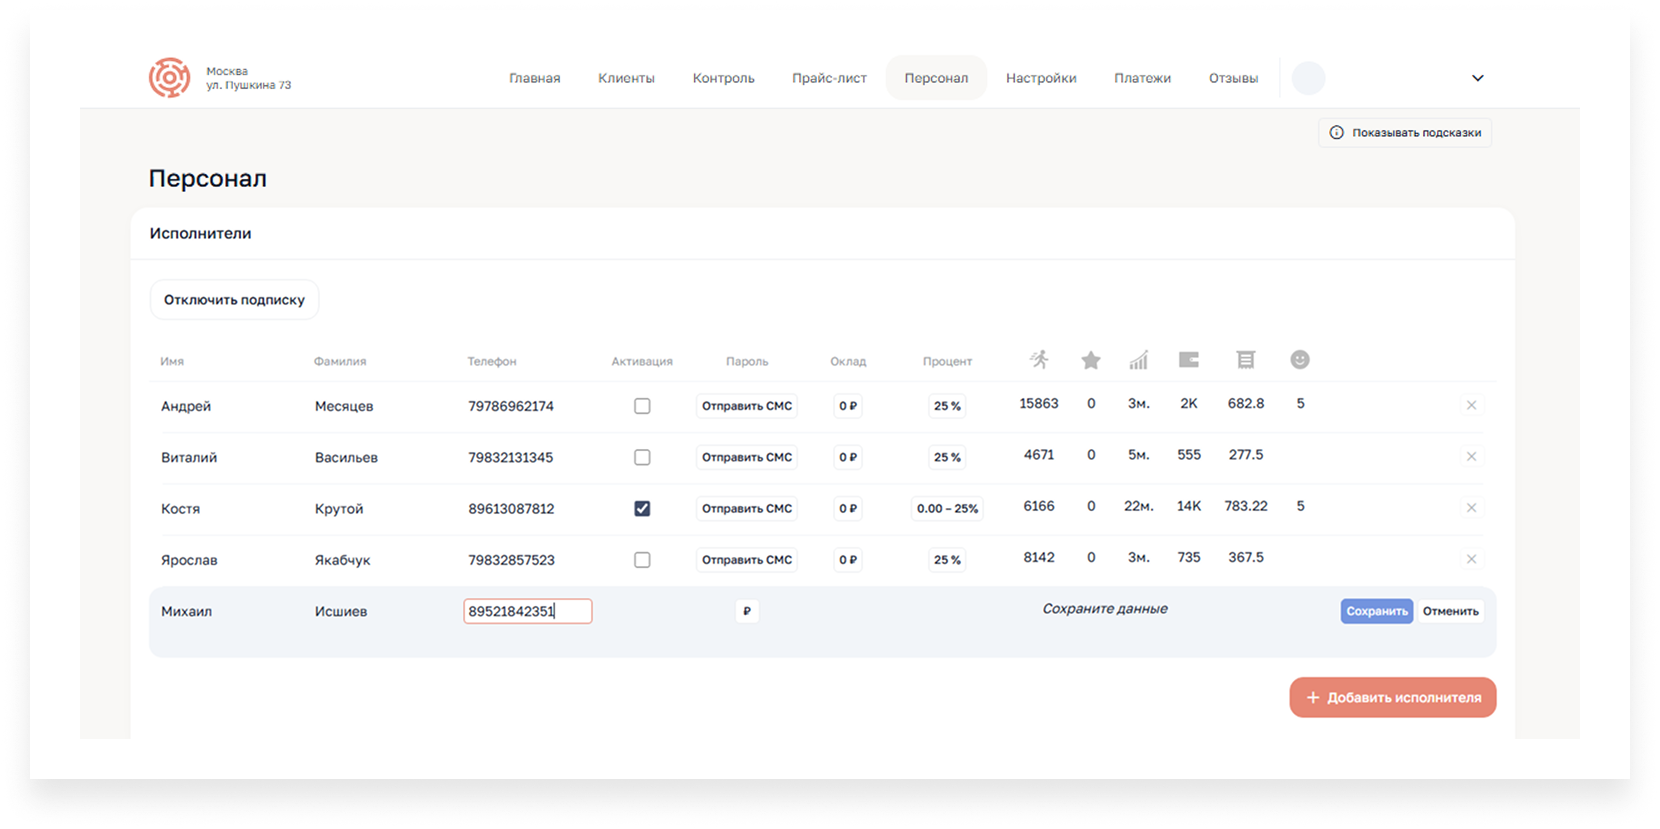Open the Отзывы tab
Viewport: 1660px width, 829px height.
tap(1233, 78)
